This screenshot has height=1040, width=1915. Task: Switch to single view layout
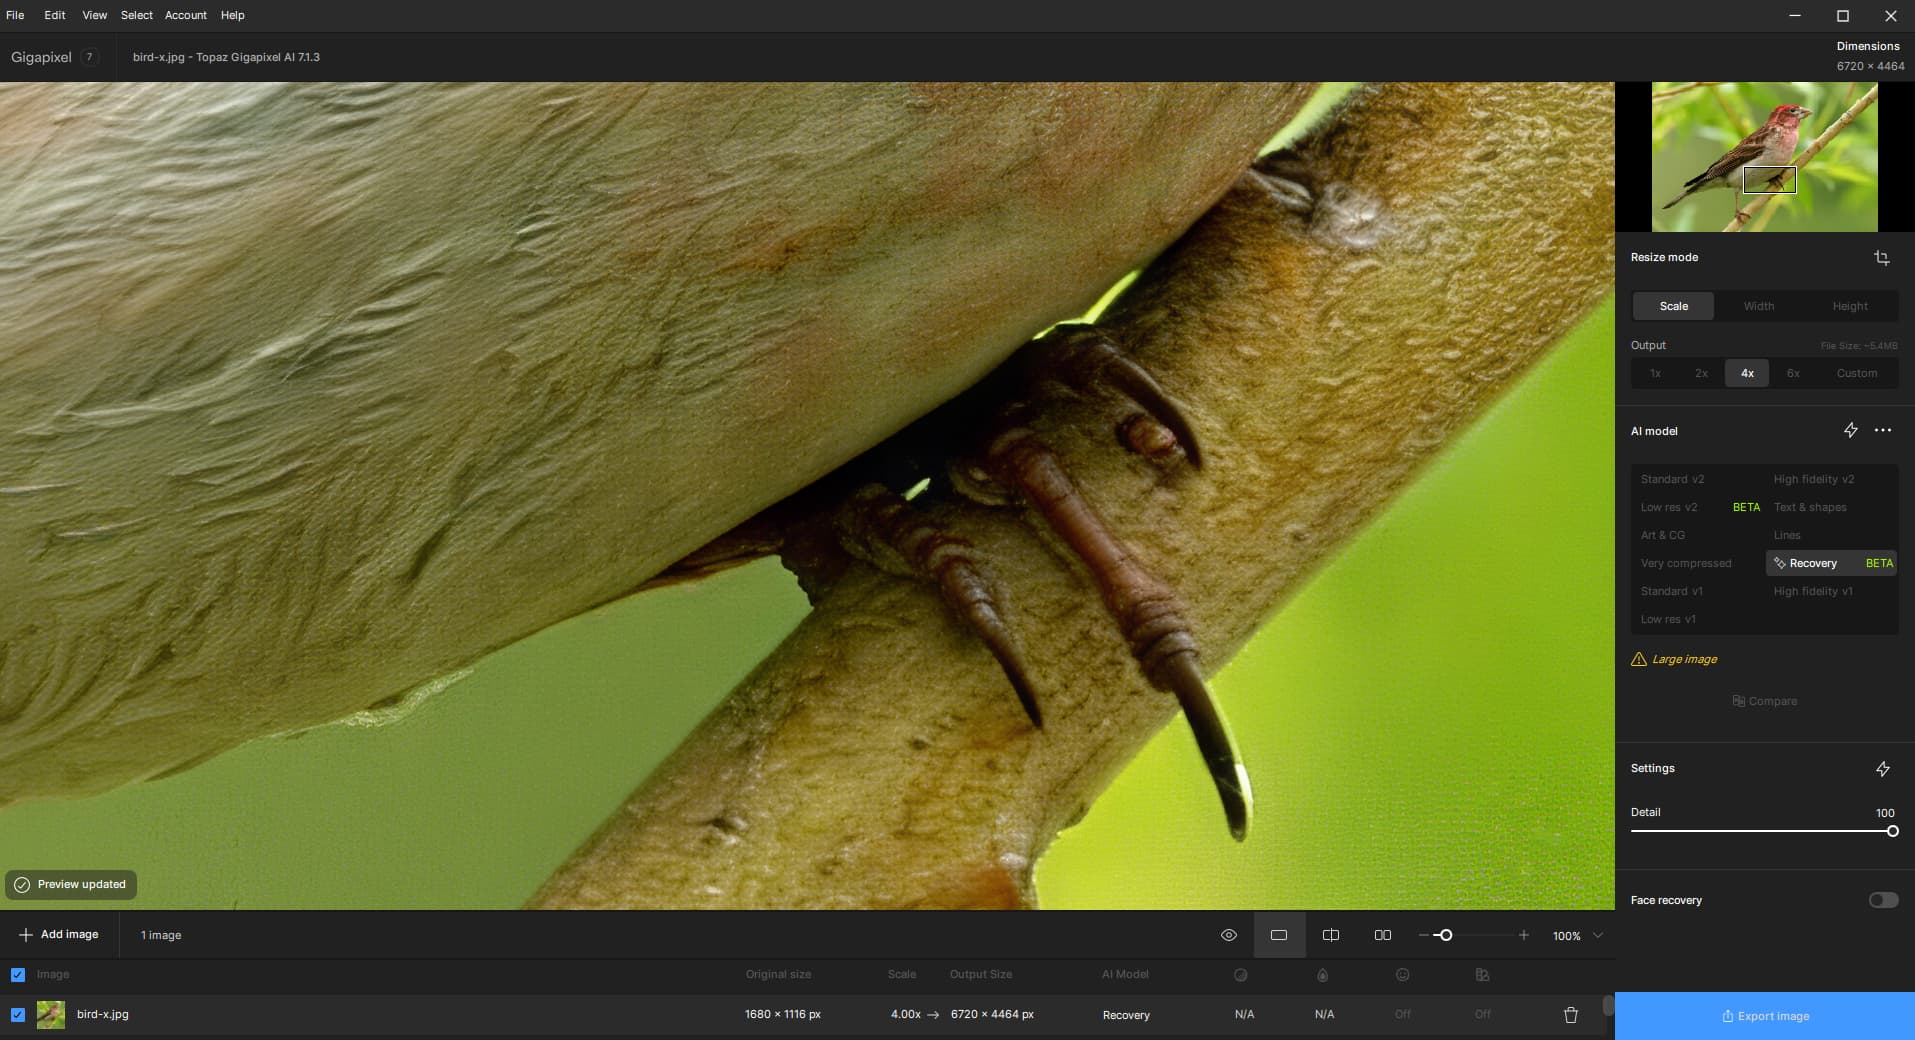(x=1278, y=935)
